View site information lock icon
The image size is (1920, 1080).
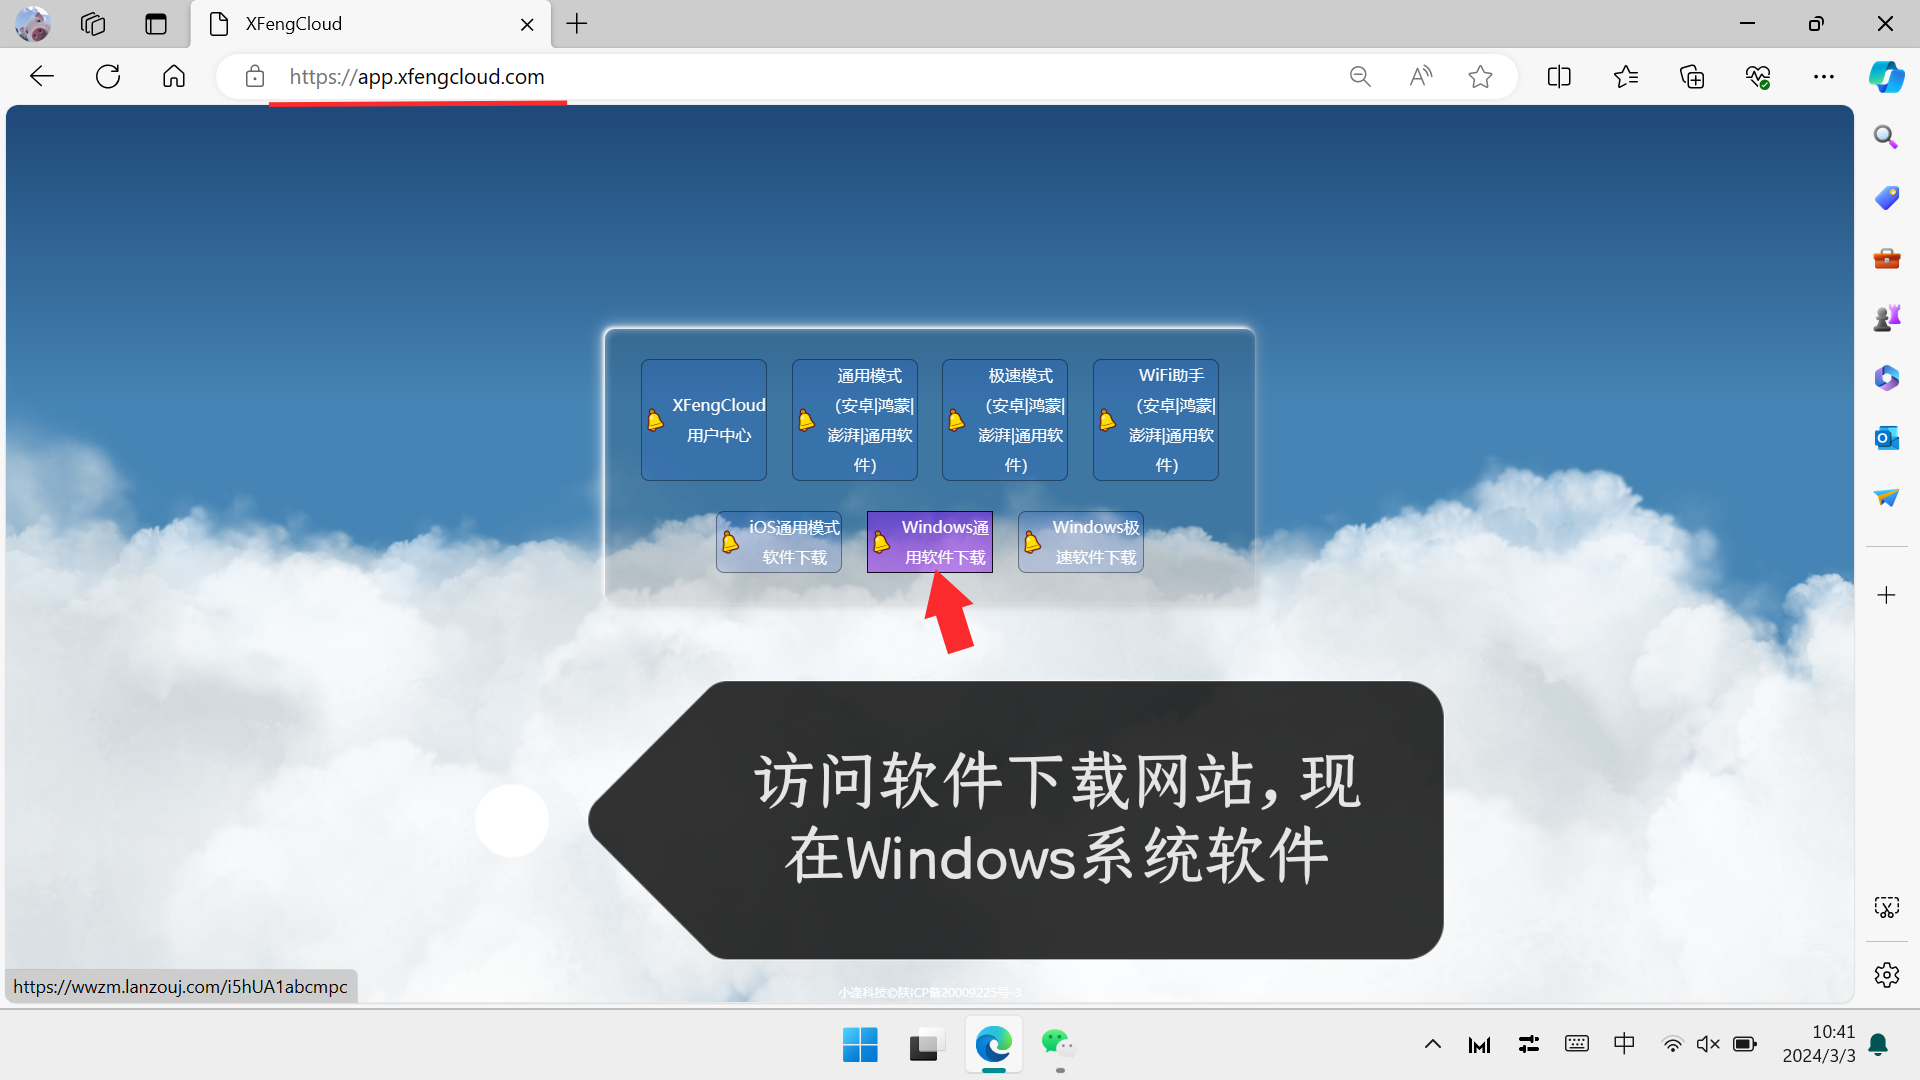pyautogui.click(x=255, y=76)
